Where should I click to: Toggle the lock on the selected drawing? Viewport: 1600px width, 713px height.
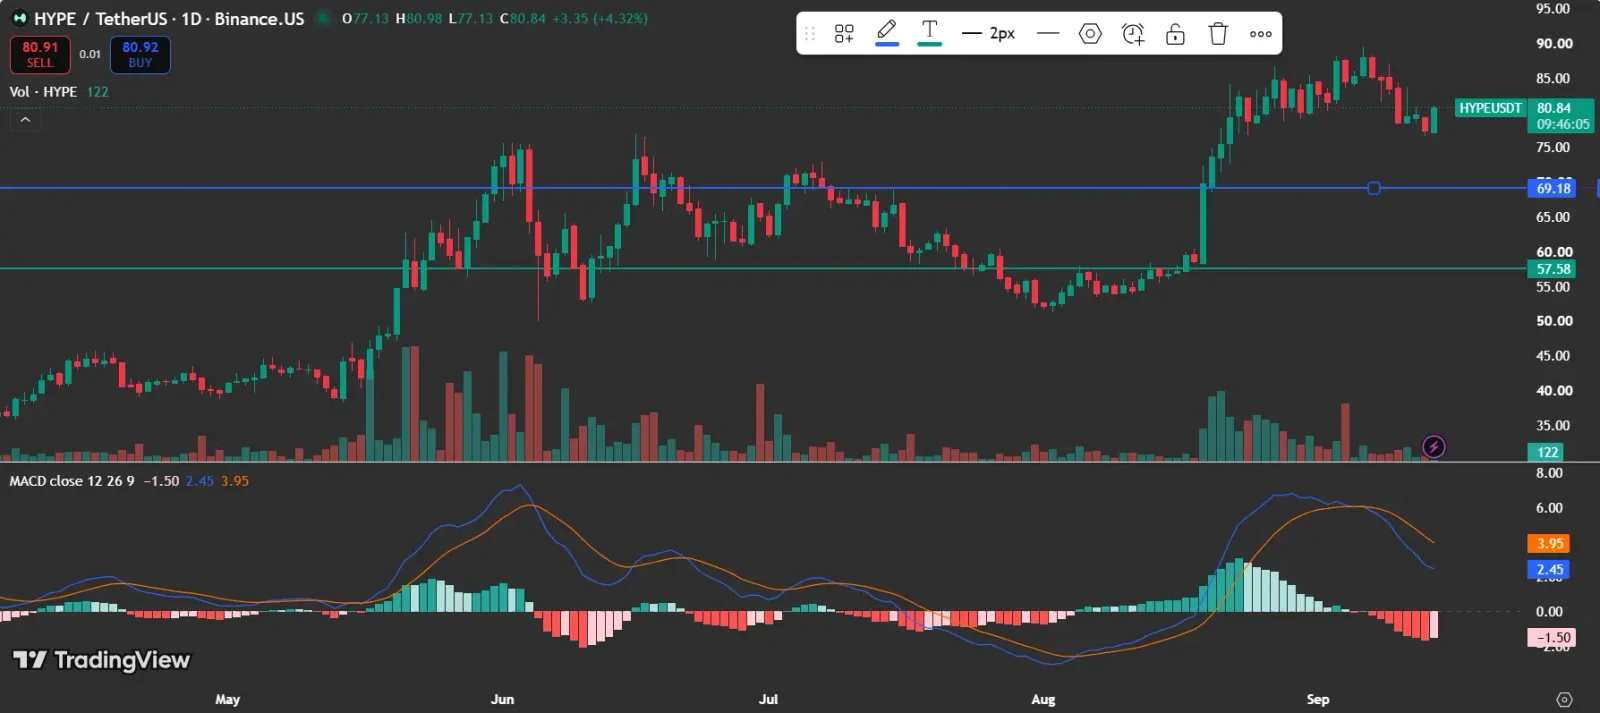pos(1176,34)
